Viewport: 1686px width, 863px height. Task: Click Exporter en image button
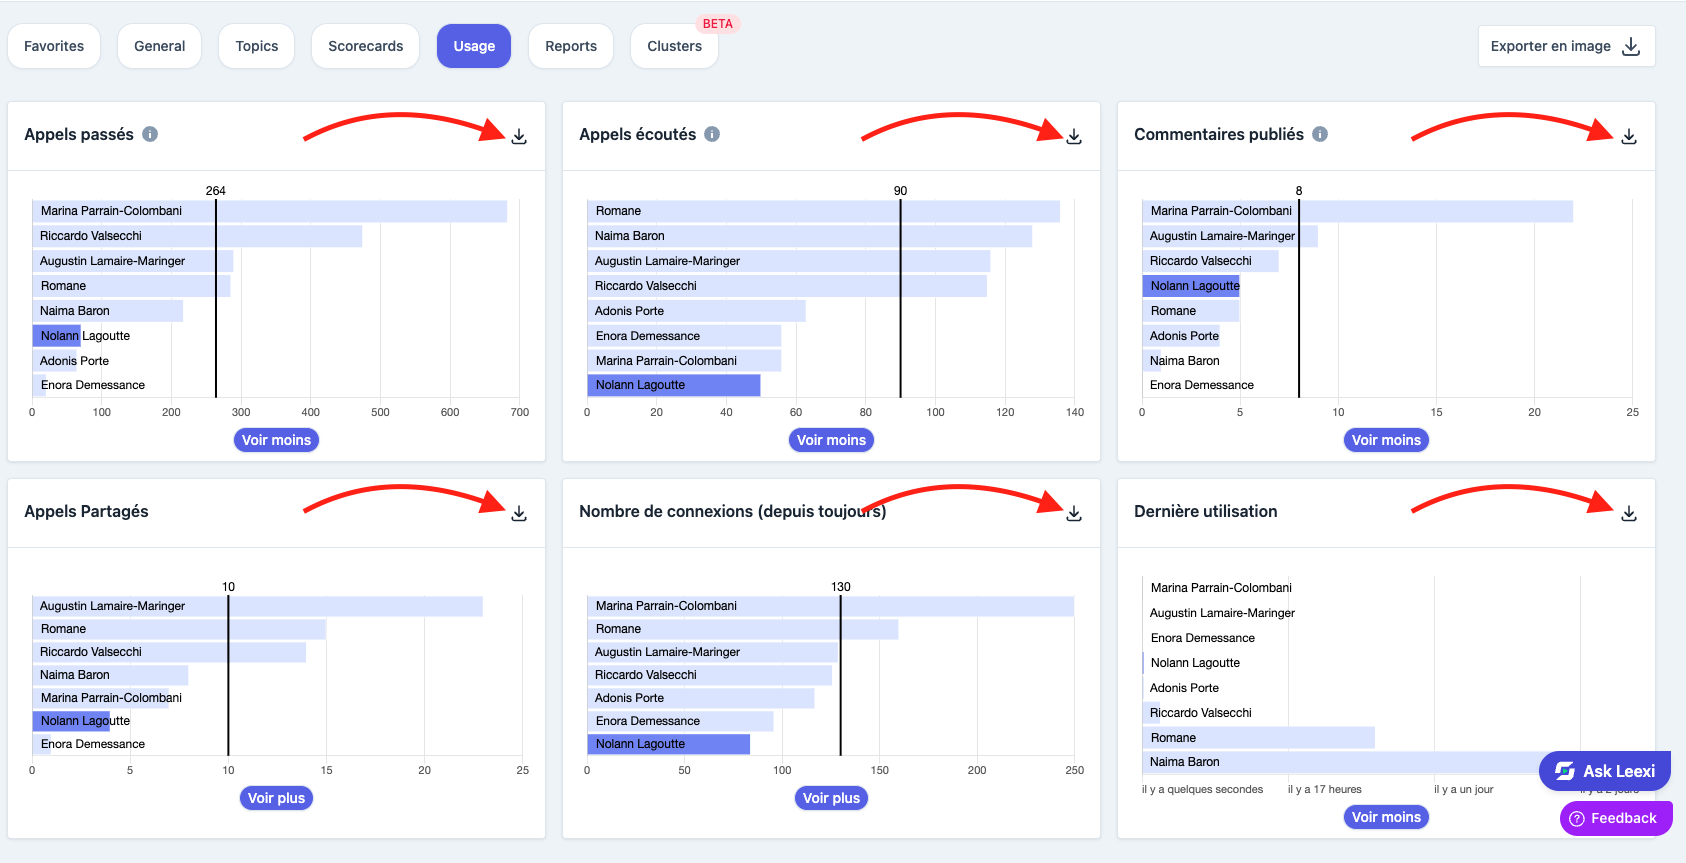pos(1566,46)
